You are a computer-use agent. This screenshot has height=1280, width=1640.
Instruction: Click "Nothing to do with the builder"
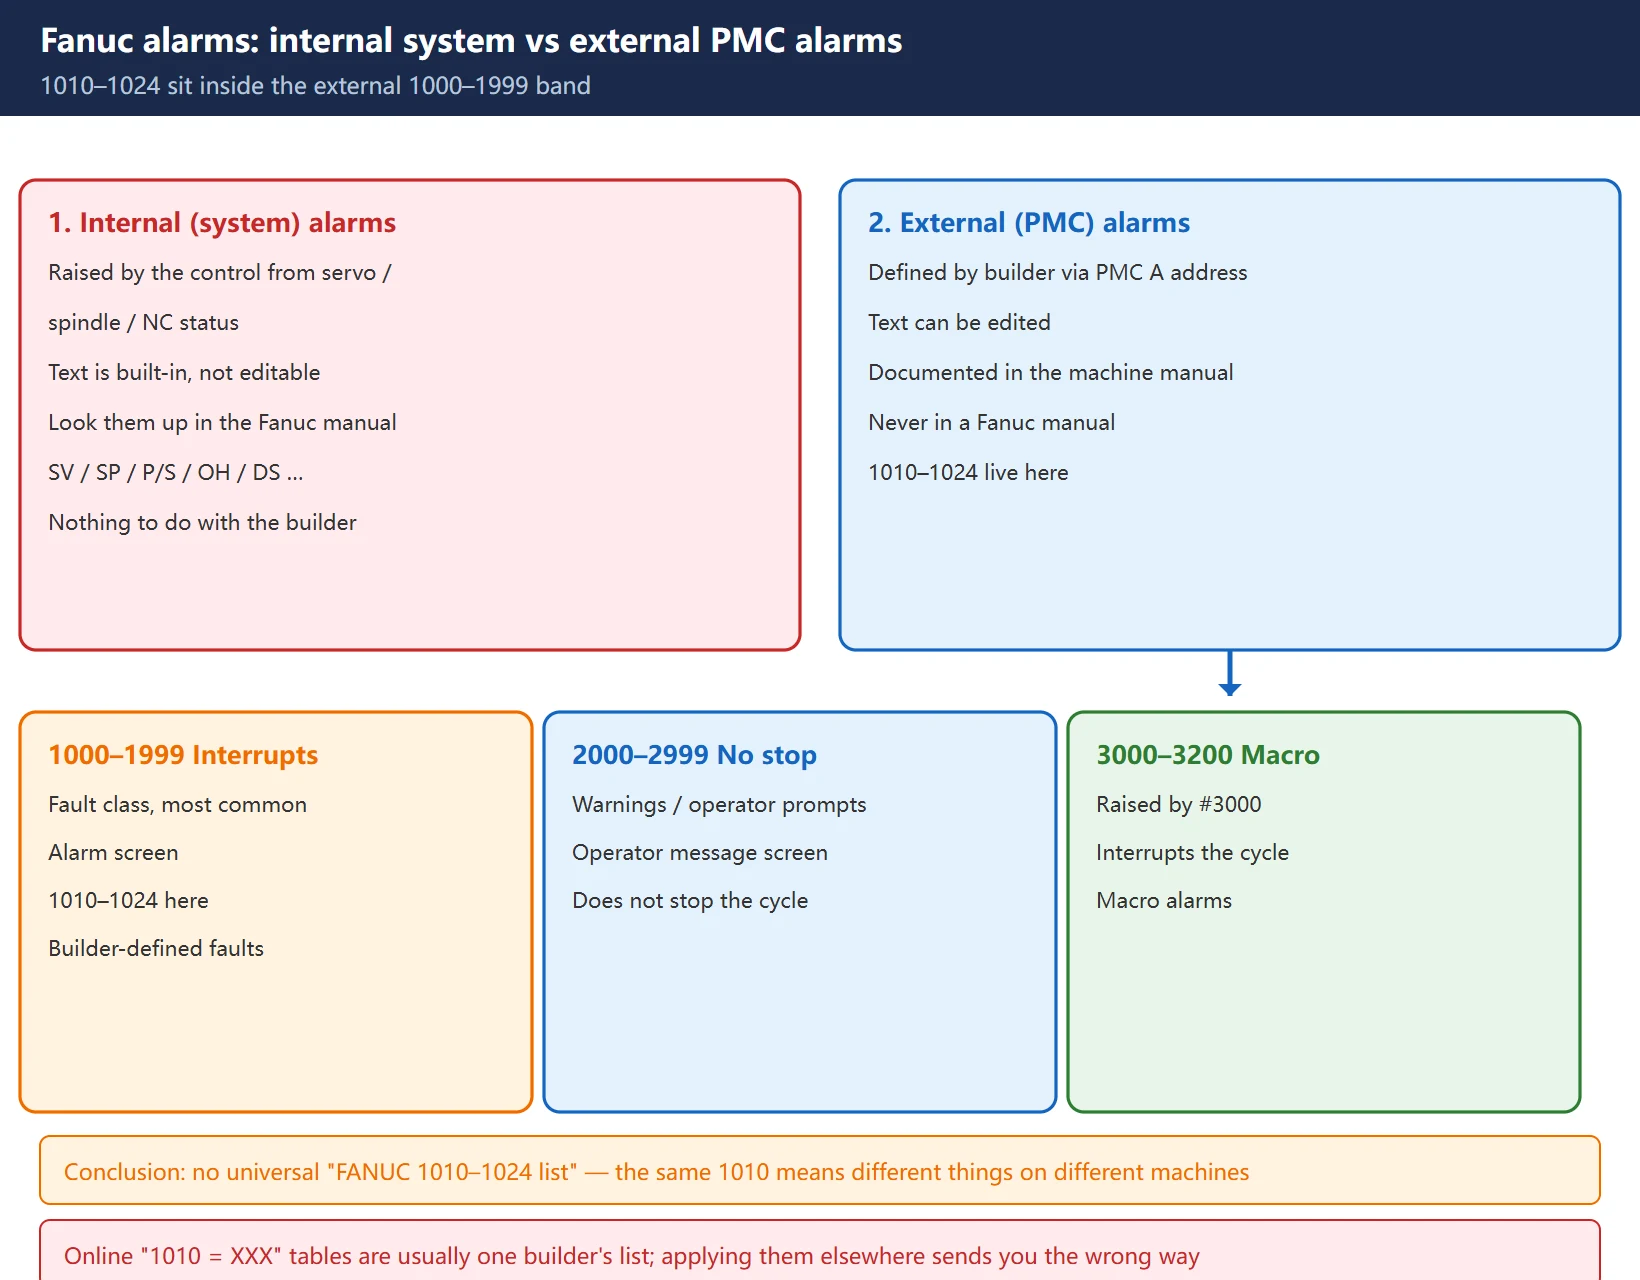pos(202,523)
